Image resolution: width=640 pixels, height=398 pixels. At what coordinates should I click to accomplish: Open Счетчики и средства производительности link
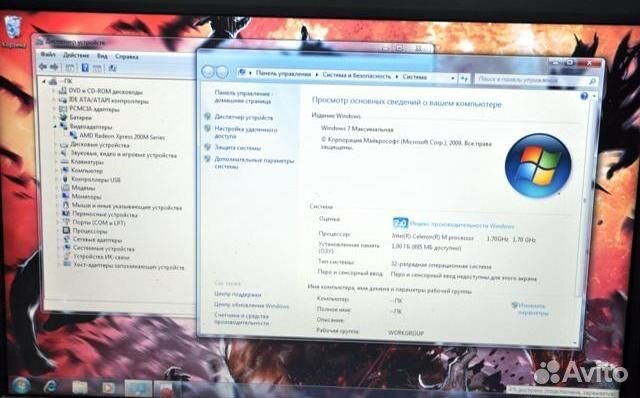pyautogui.click(x=242, y=319)
